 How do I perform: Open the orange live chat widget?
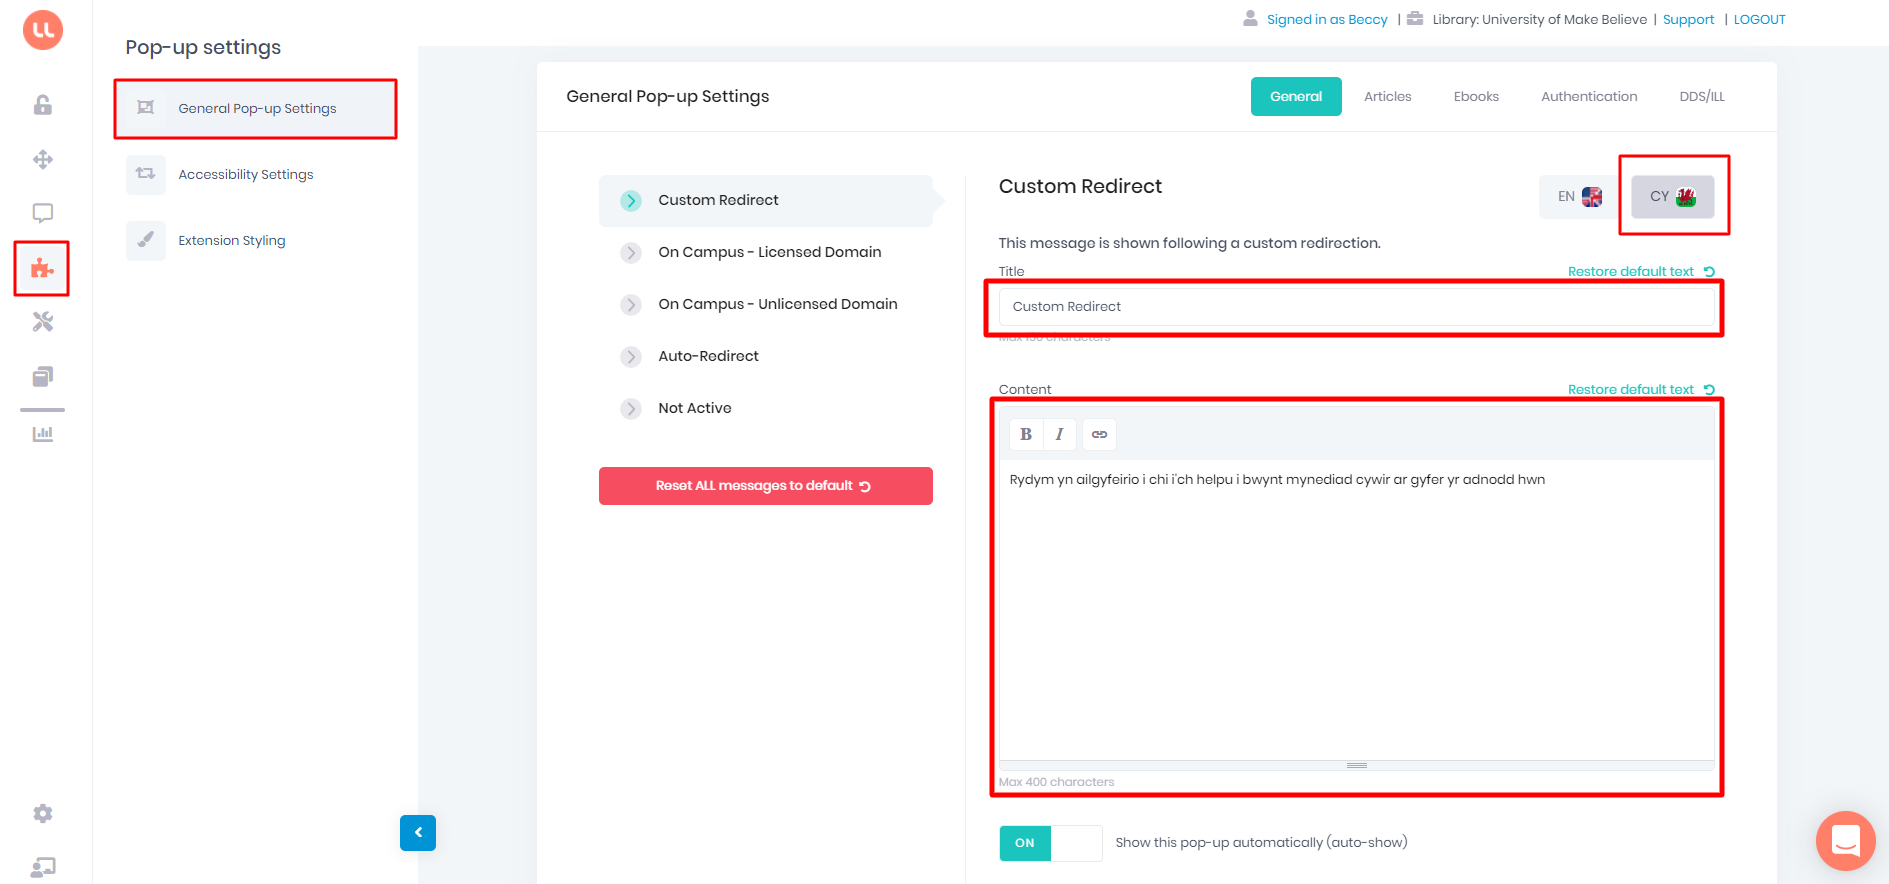coord(1846,841)
